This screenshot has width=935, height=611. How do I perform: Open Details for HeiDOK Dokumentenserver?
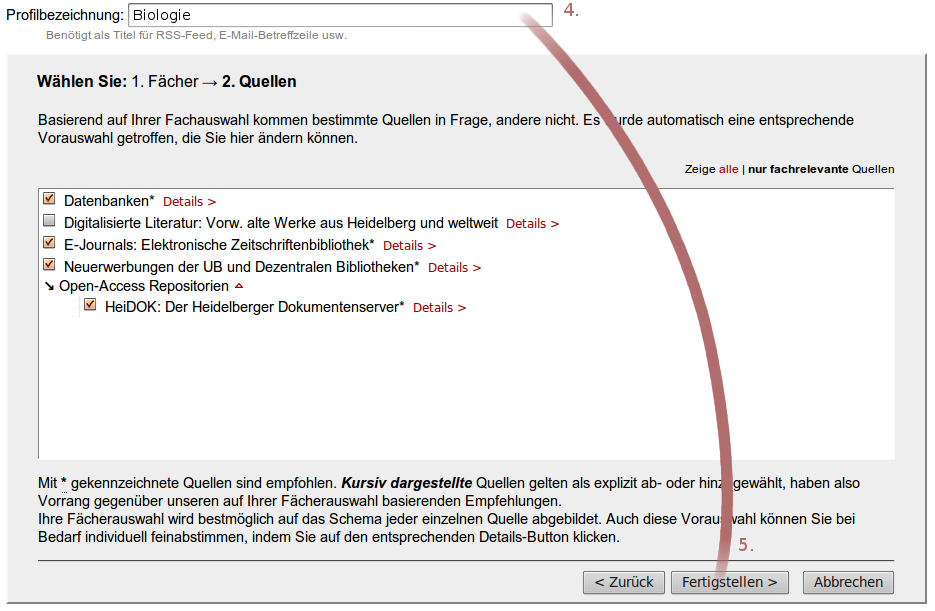439,308
